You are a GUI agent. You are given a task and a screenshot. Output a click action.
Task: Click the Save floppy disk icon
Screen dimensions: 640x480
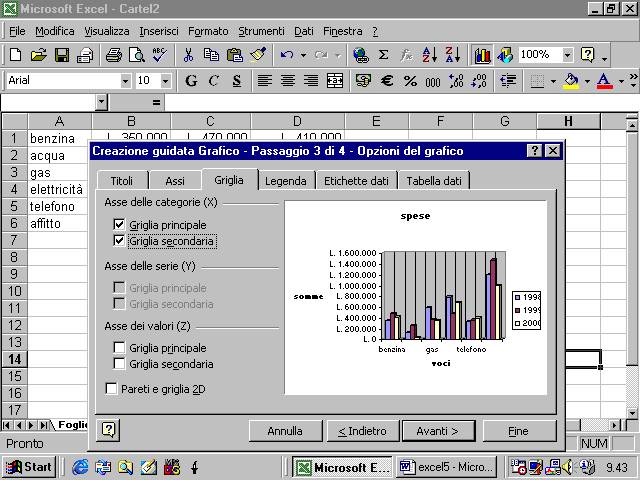(62, 55)
